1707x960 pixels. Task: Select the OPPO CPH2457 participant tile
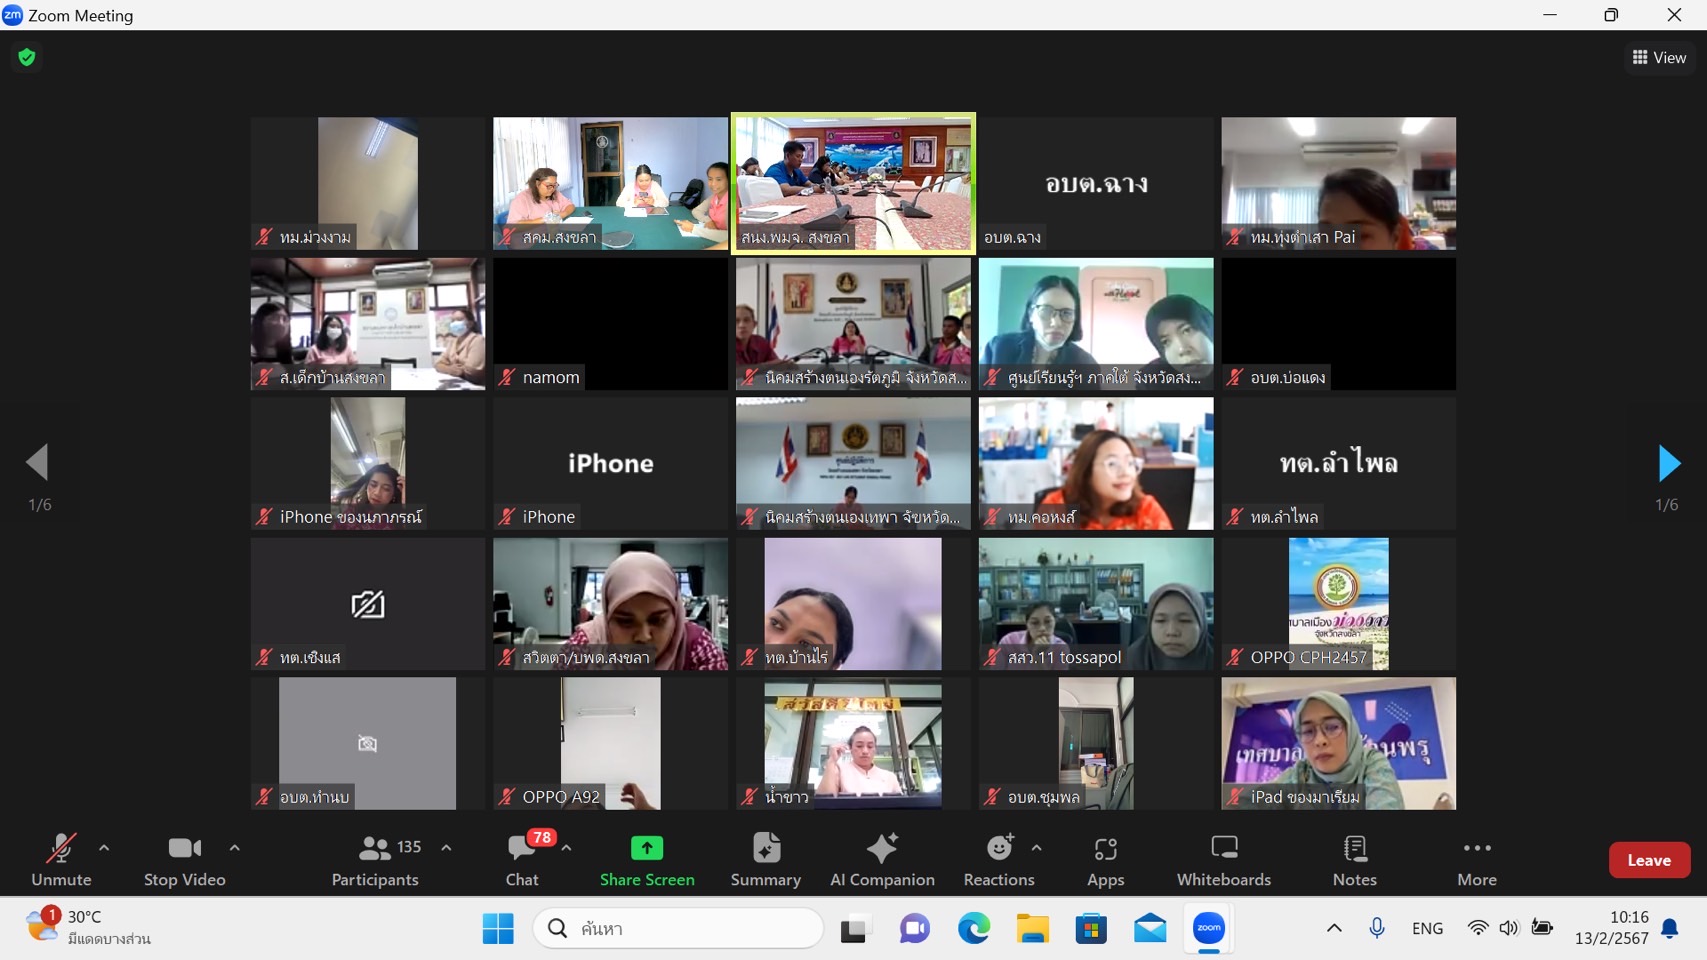click(1338, 603)
